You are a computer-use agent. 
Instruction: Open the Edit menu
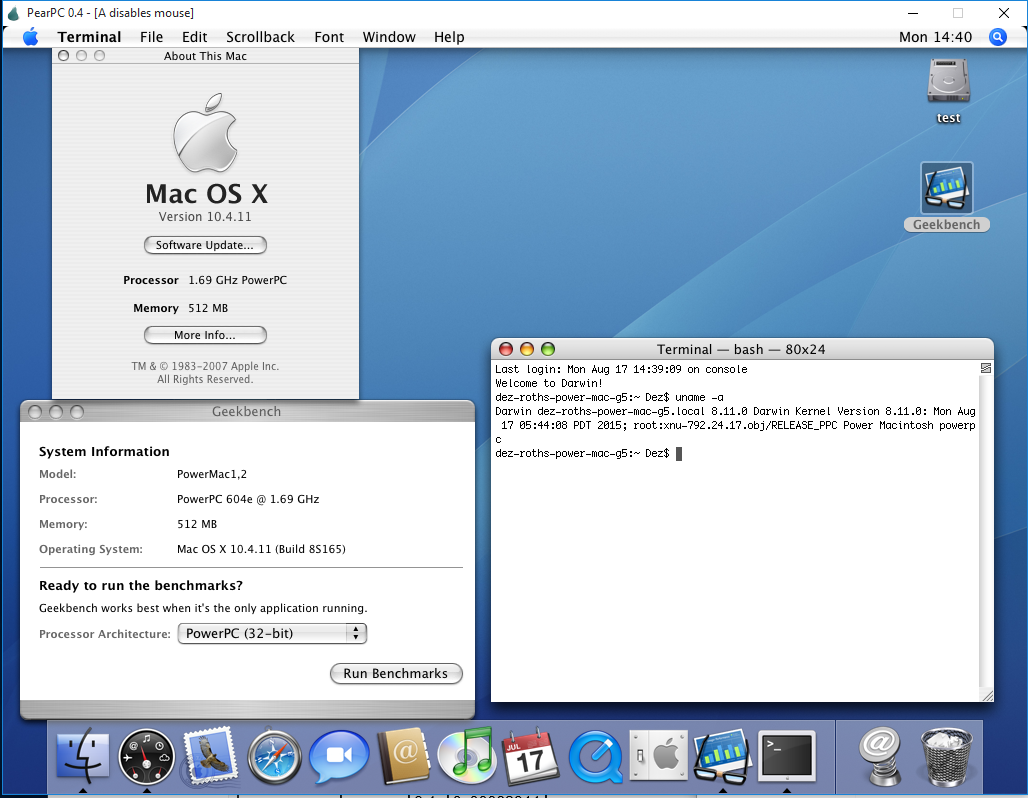pos(194,37)
